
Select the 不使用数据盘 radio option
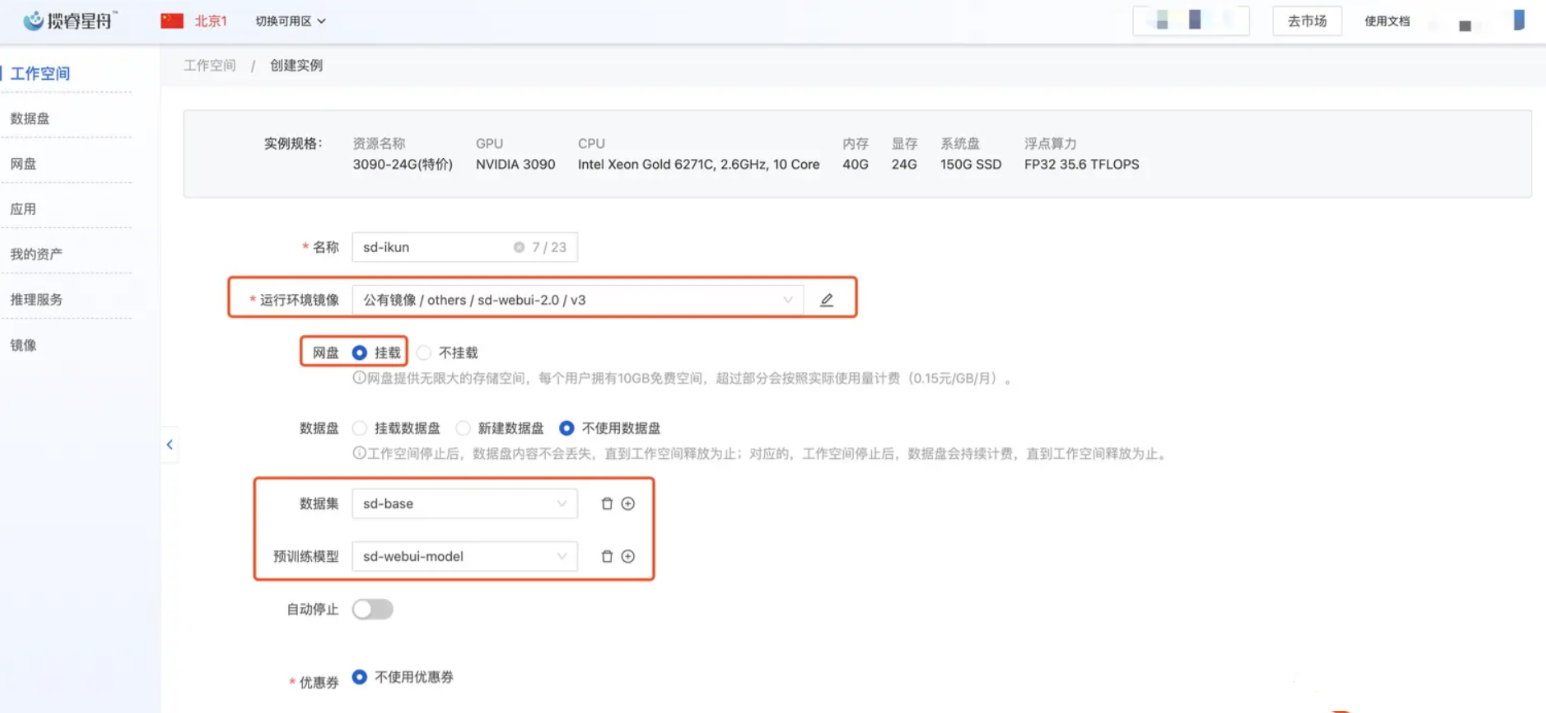pyautogui.click(x=567, y=428)
